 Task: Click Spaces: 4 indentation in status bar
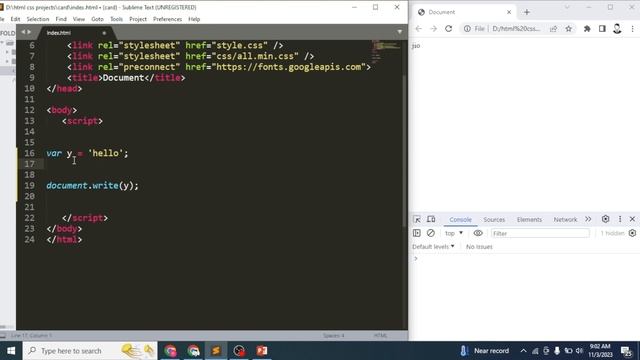(x=333, y=336)
